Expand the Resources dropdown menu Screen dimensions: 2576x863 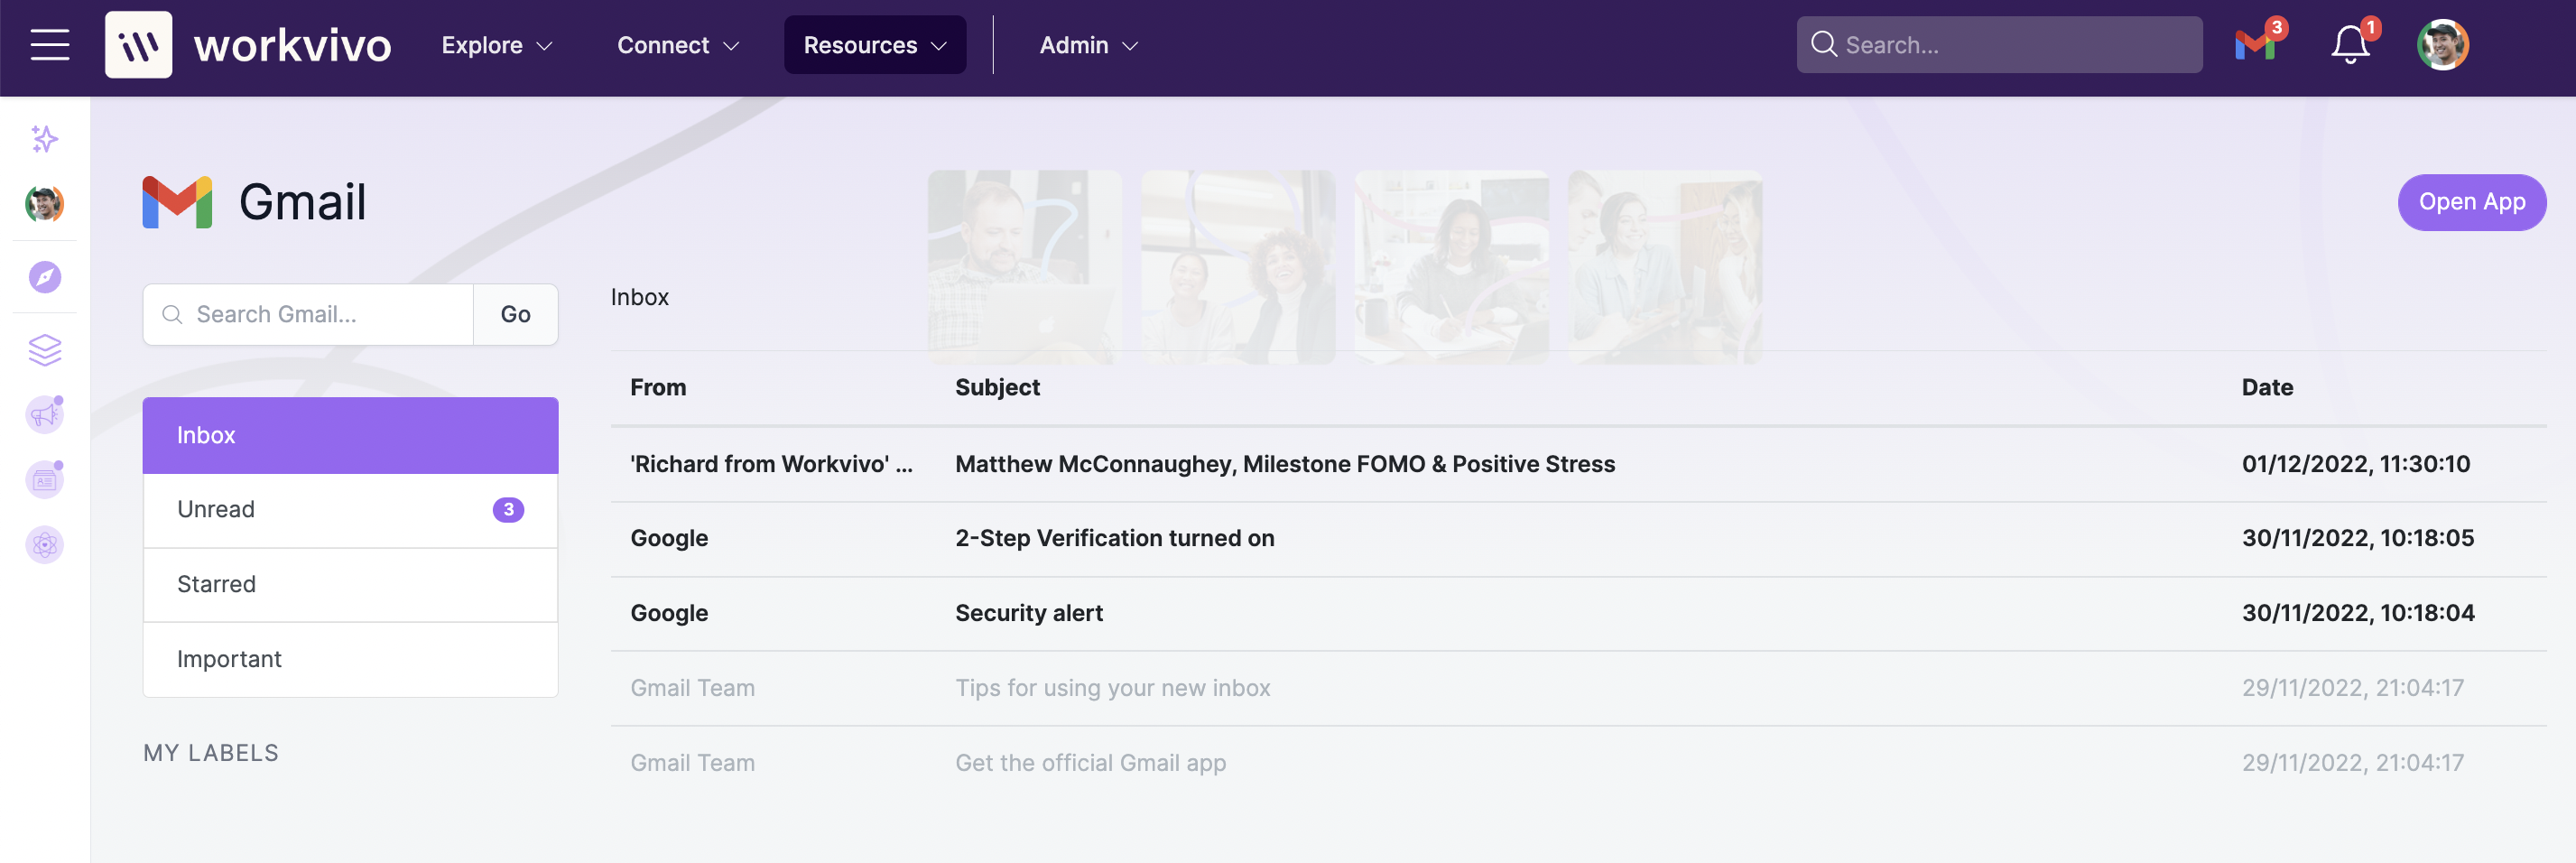875,45
